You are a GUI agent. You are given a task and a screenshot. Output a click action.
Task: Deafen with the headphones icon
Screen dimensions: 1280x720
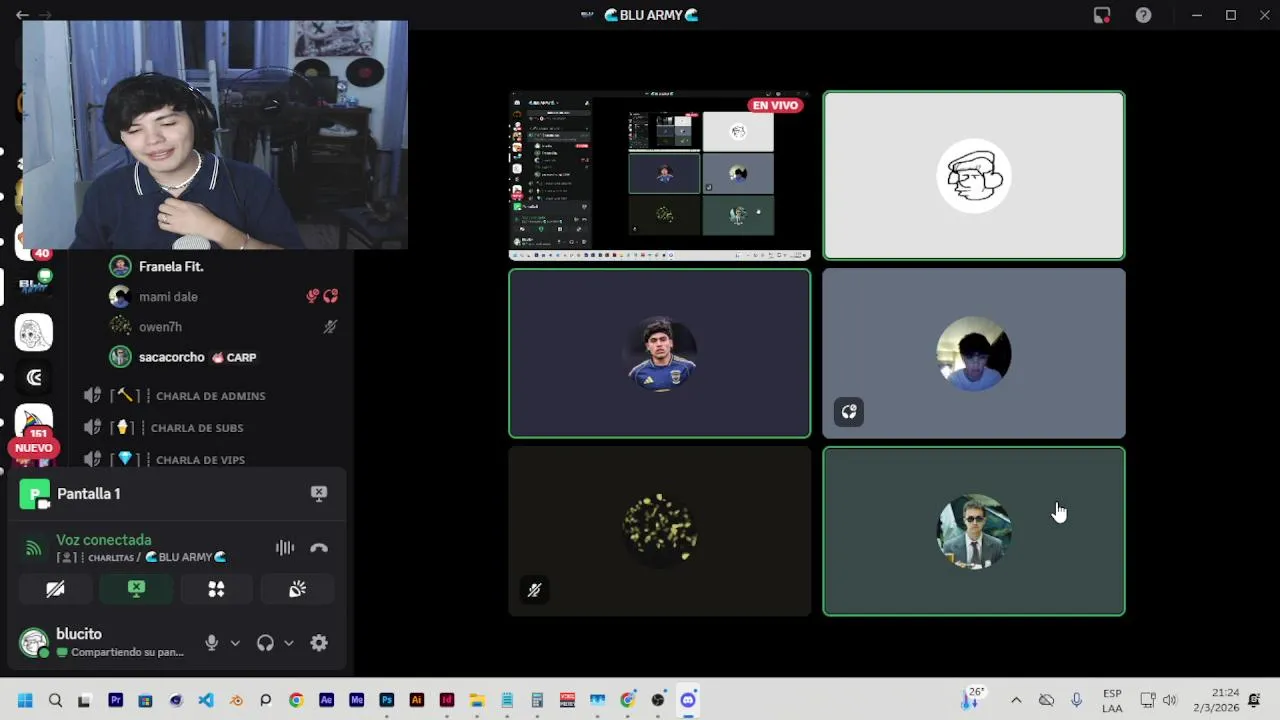coord(265,643)
